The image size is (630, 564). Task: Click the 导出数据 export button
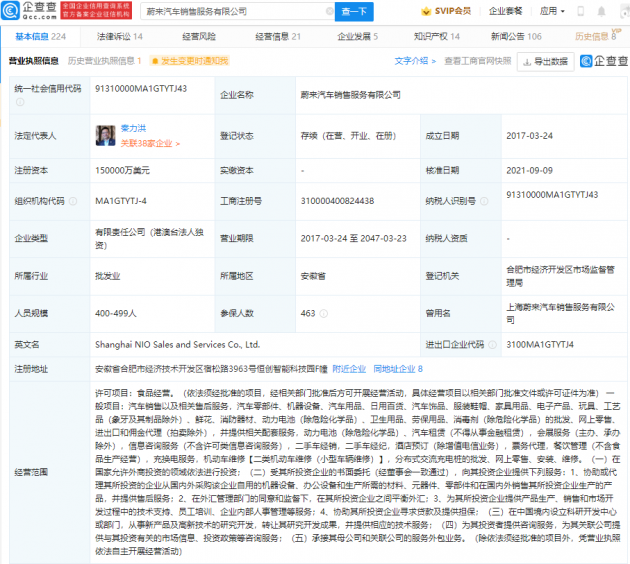point(545,61)
